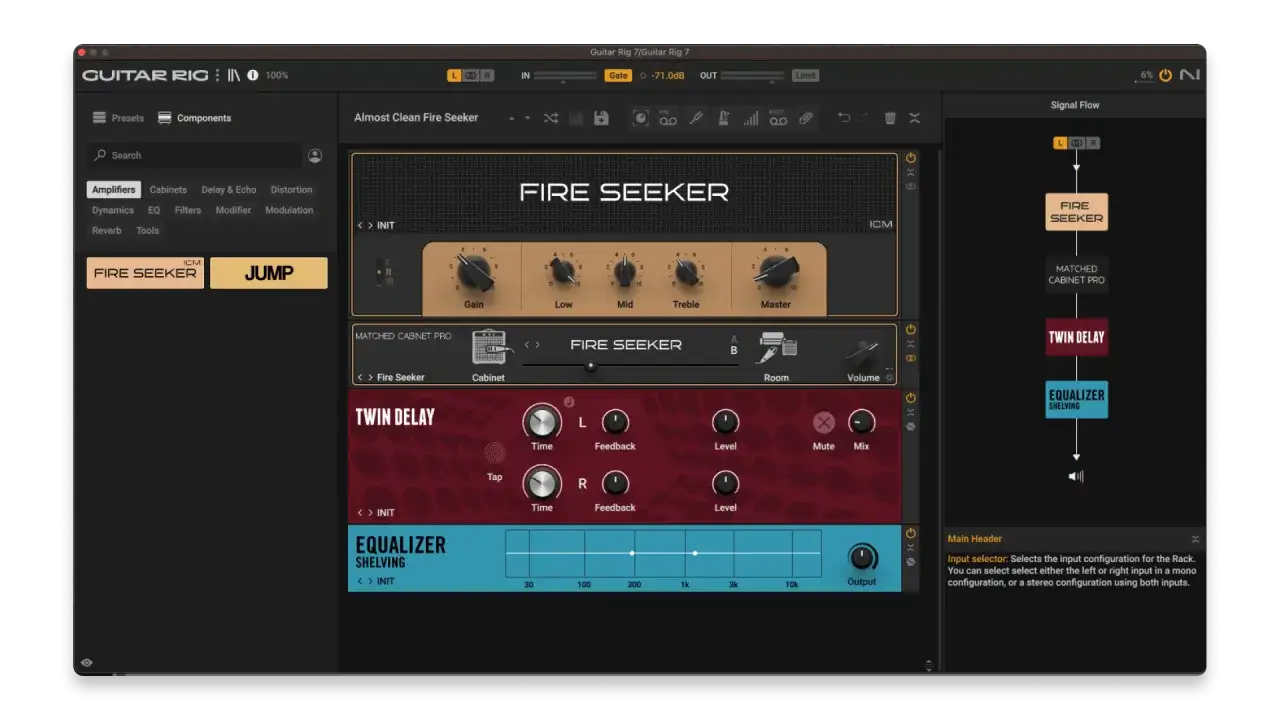Open the metronome tool
This screenshot has width=1280, height=720.
pyautogui.click(x=723, y=118)
